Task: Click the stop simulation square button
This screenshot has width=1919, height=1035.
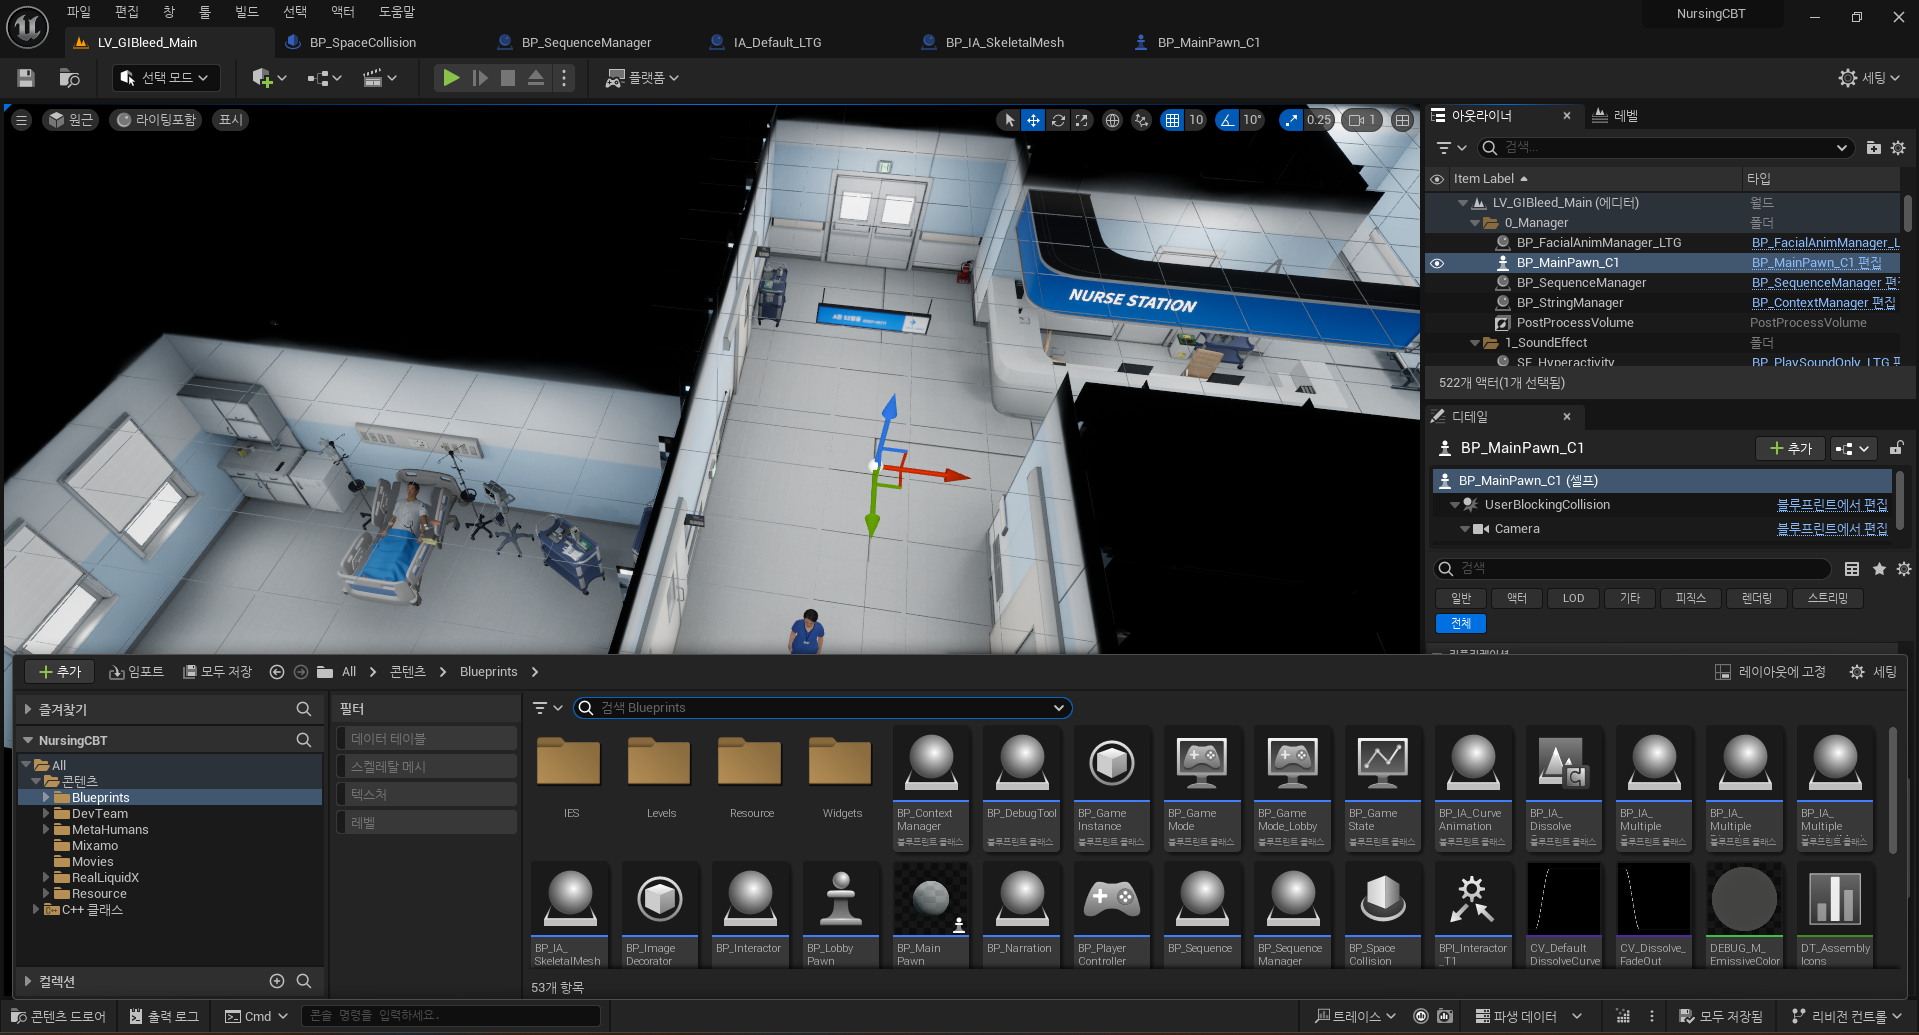Action: tap(508, 78)
